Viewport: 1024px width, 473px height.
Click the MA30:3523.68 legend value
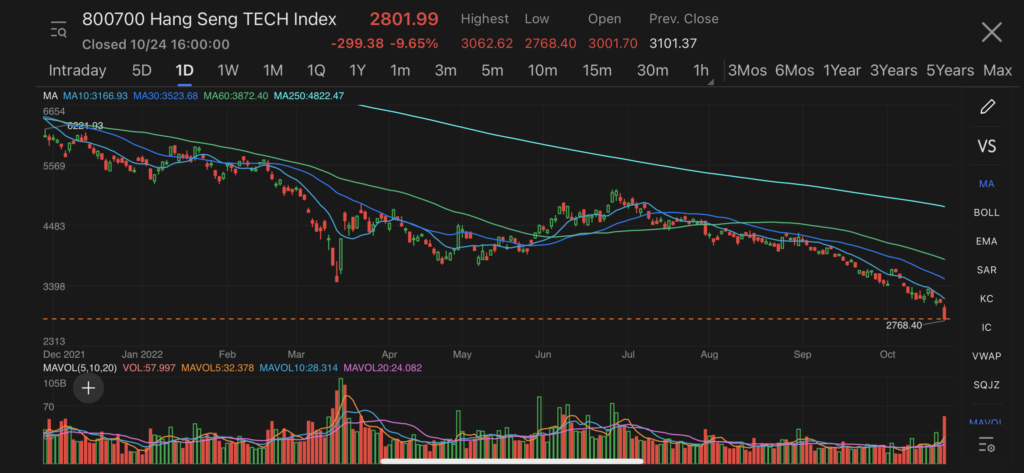coord(166,96)
